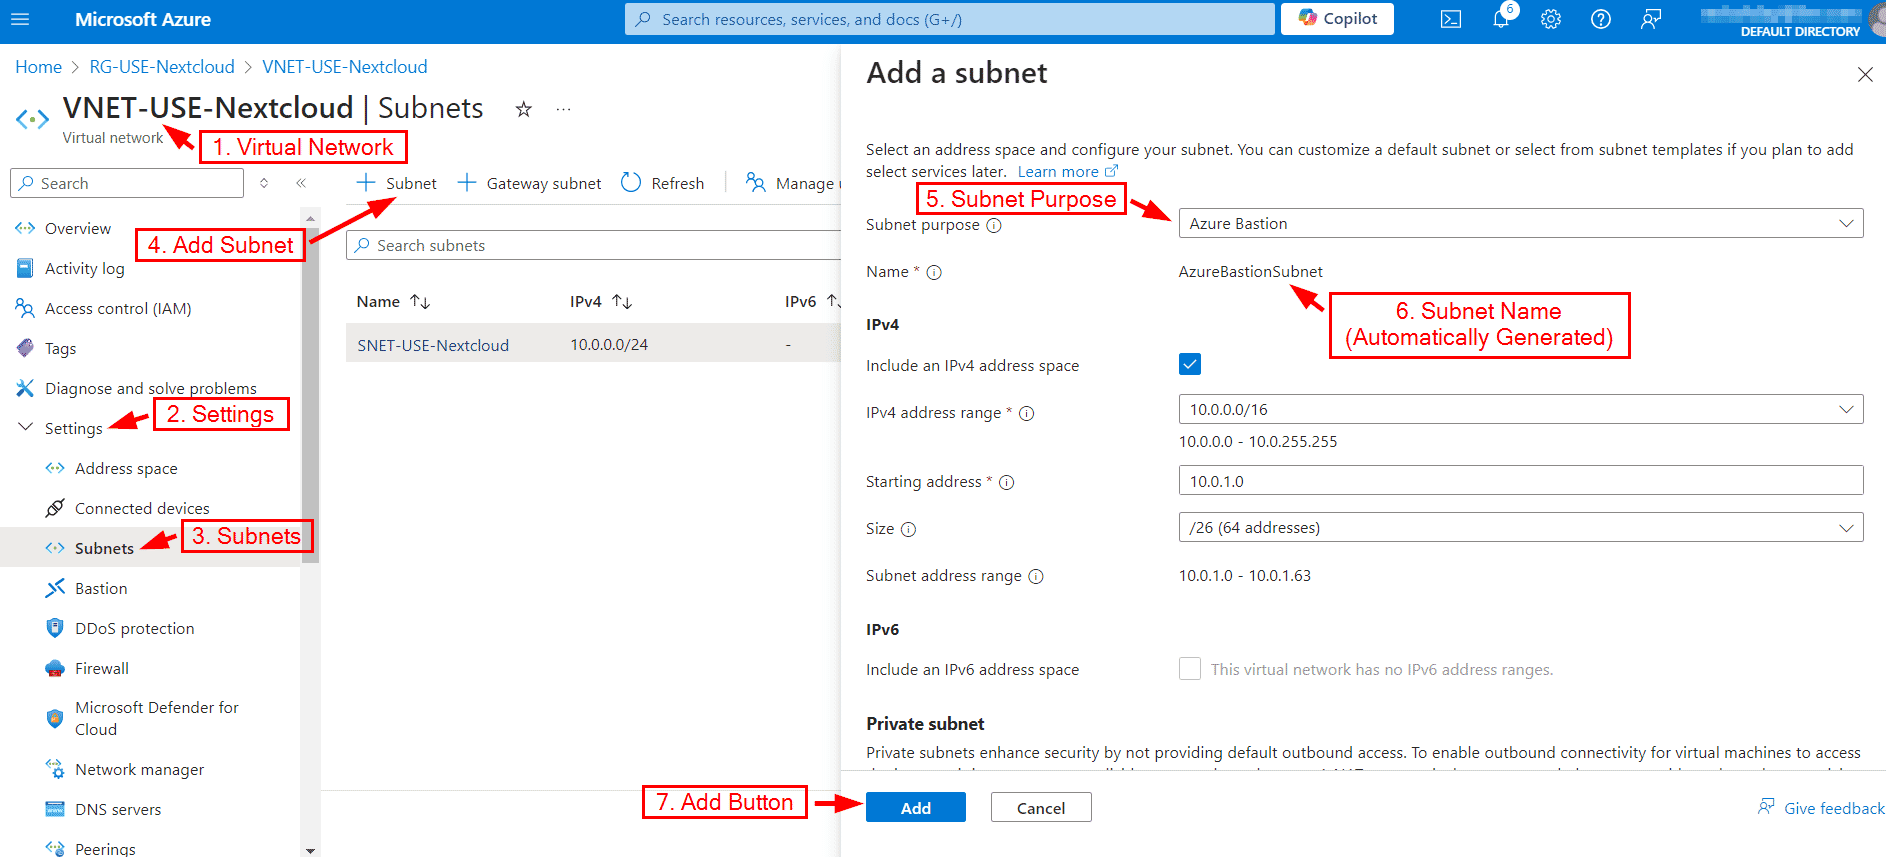The image size is (1886, 857).
Task: Show info tooltip for Name
Action: click(934, 272)
